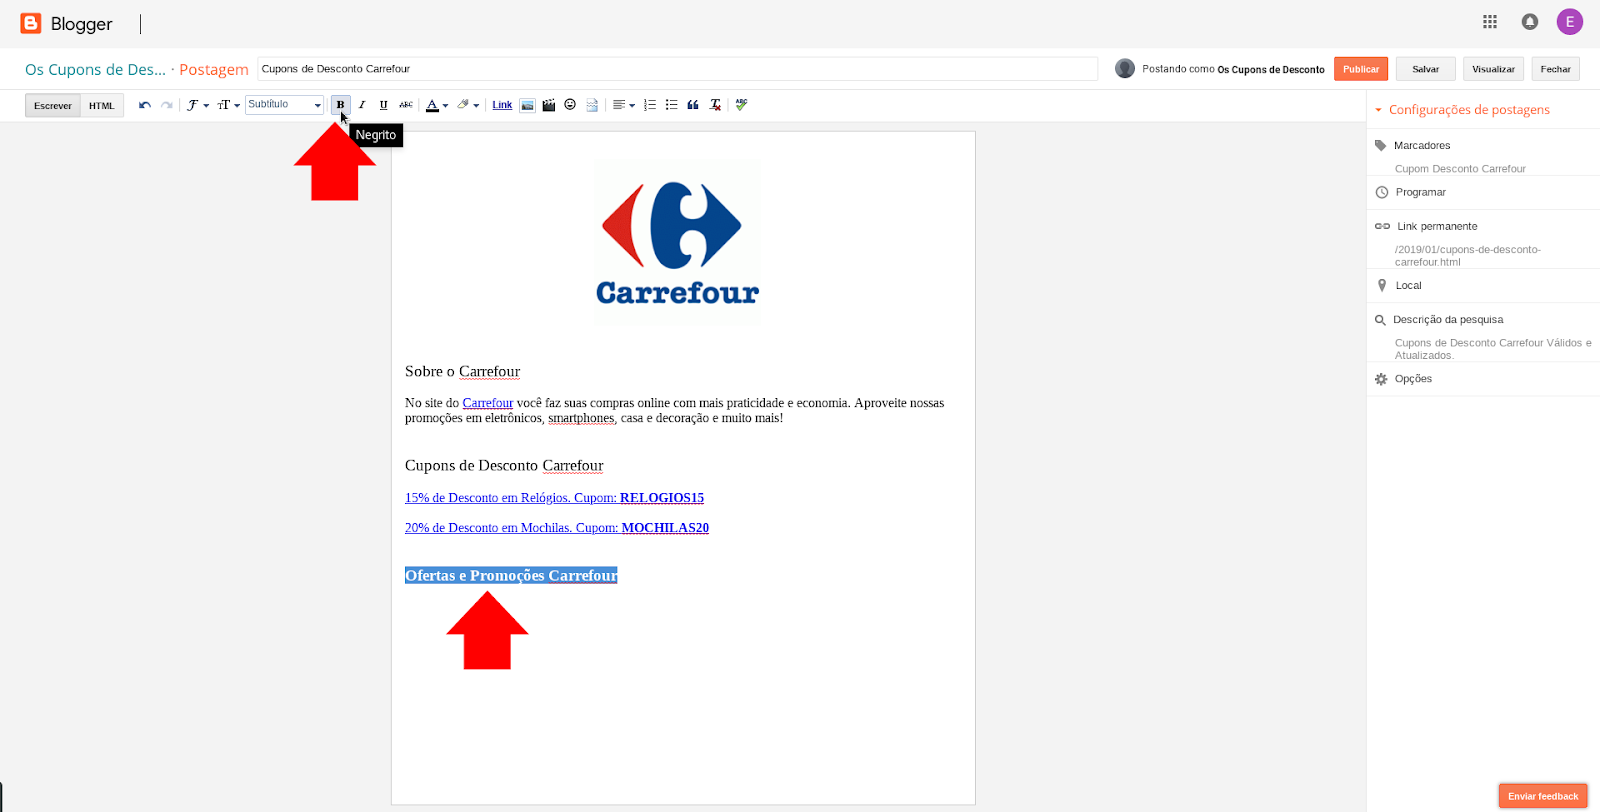This screenshot has width=1600, height=812.
Task: Open the text background highlight color picker
Action: (x=468, y=105)
